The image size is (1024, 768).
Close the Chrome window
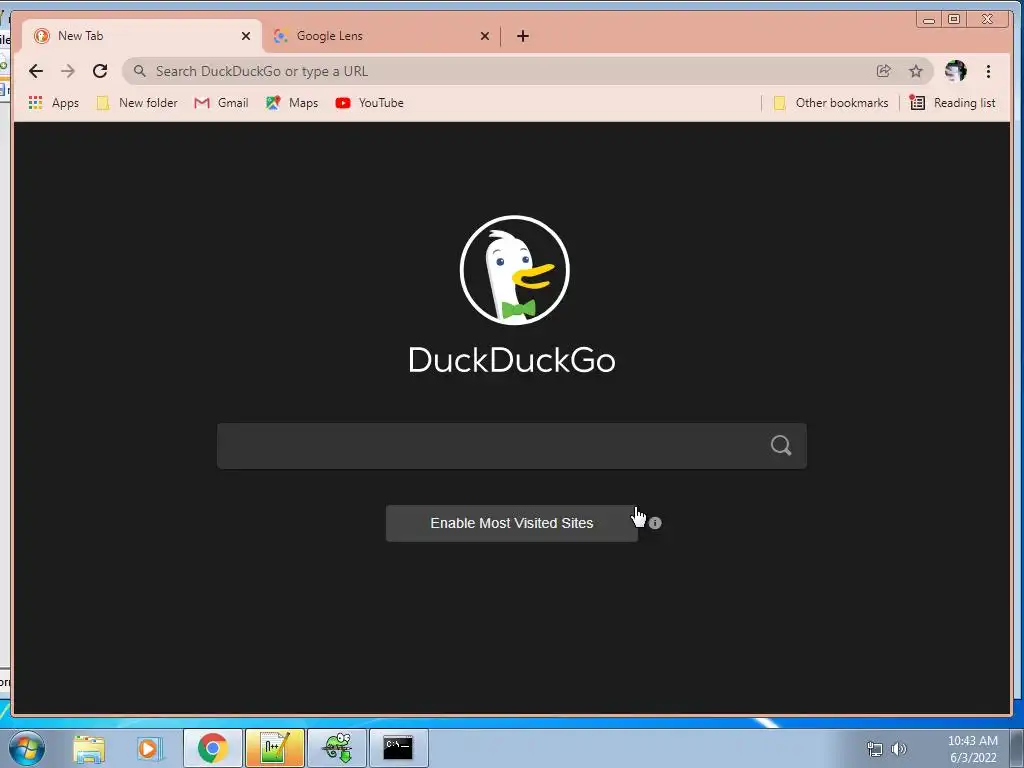(x=987, y=20)
